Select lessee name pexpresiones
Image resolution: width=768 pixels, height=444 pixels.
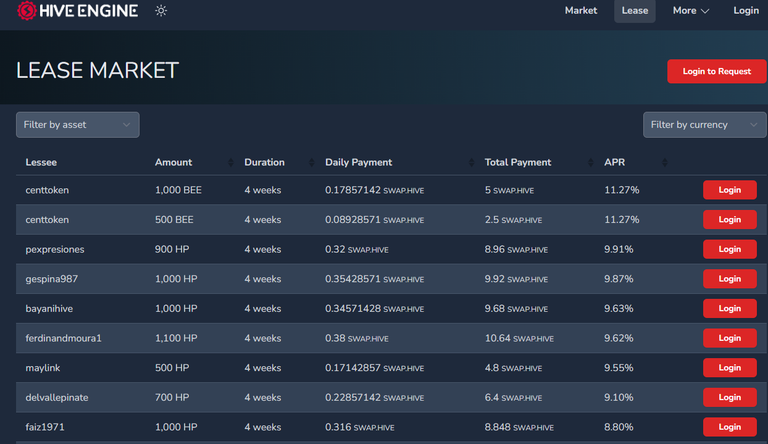(x=55, y=249)
